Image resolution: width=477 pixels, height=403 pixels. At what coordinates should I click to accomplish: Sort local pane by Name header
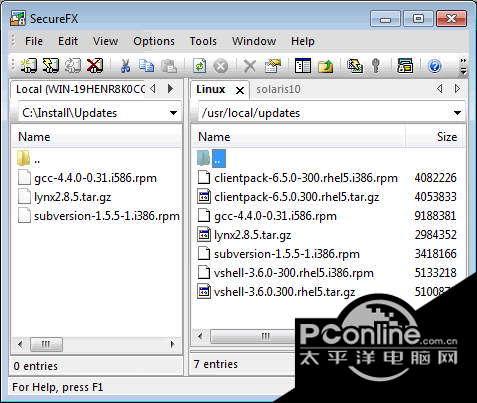tap(97, 137)
